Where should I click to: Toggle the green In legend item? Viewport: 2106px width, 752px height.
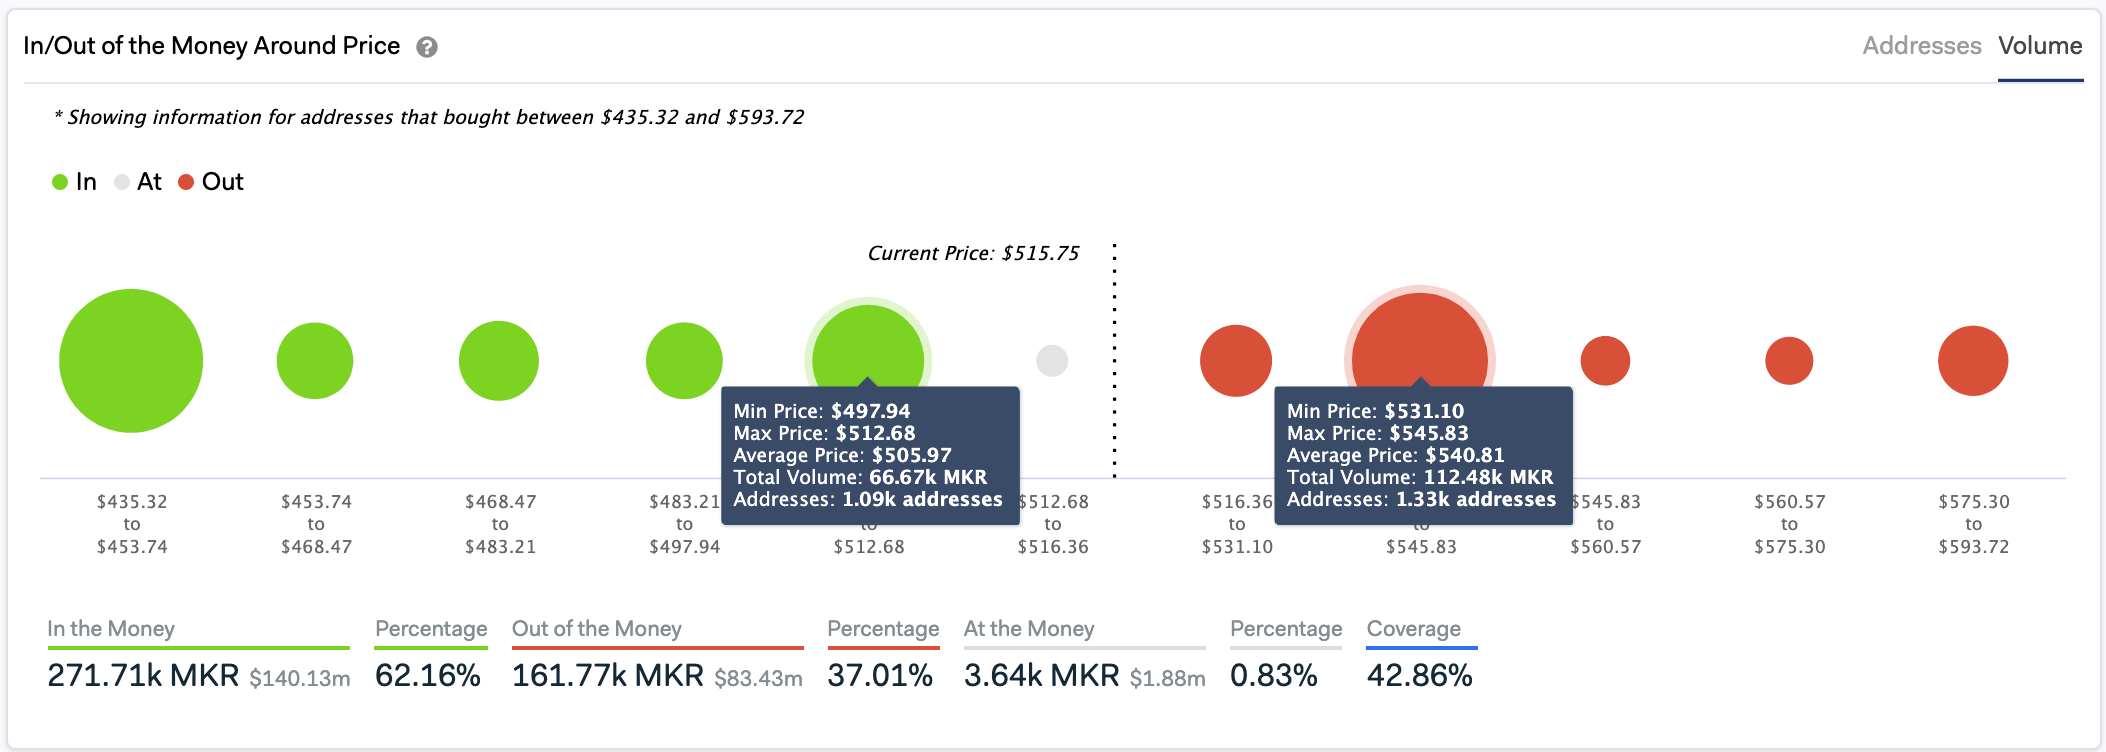(75, 182)
